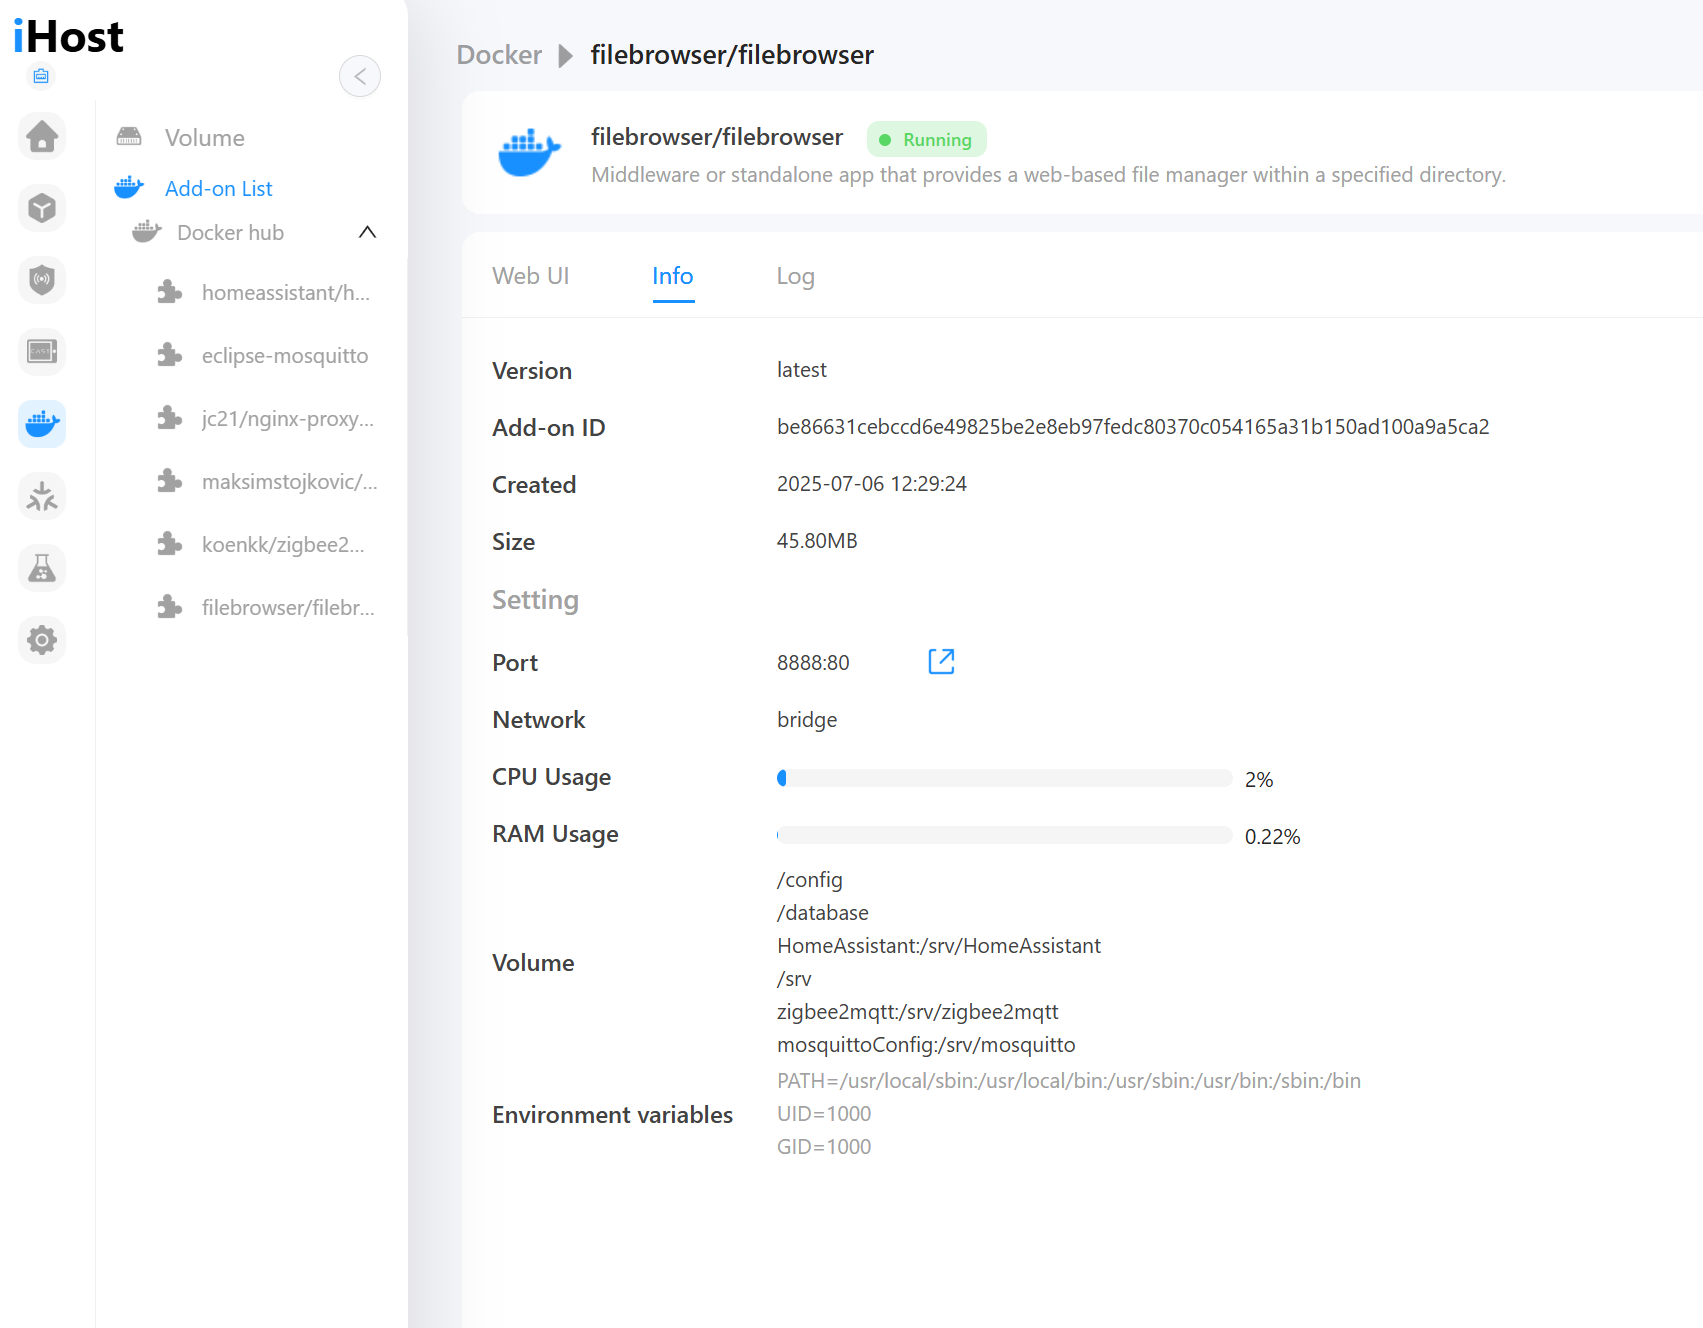Click the CPU Usage progress bar
The image size is (1703, 1328).
tap(1004, 778)
